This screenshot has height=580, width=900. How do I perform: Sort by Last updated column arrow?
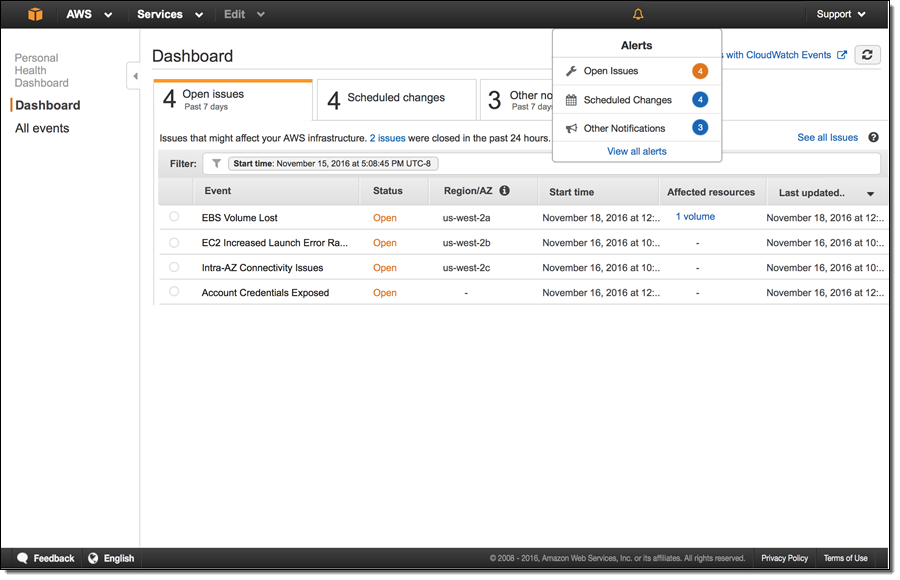(870, 194)
